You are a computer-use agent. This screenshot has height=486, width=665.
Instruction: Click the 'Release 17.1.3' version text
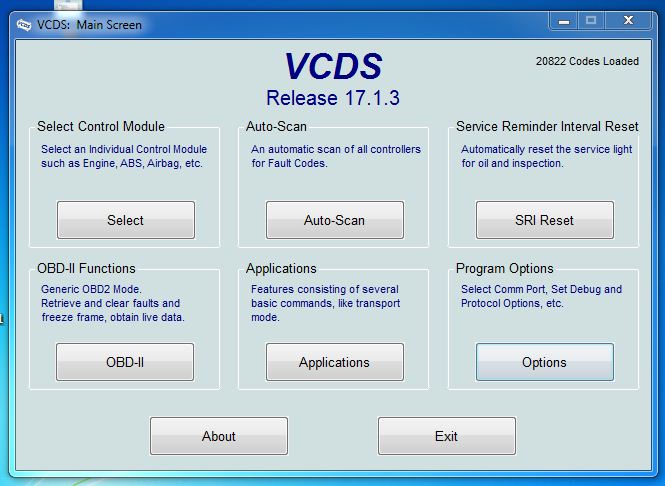coord(333,98)
